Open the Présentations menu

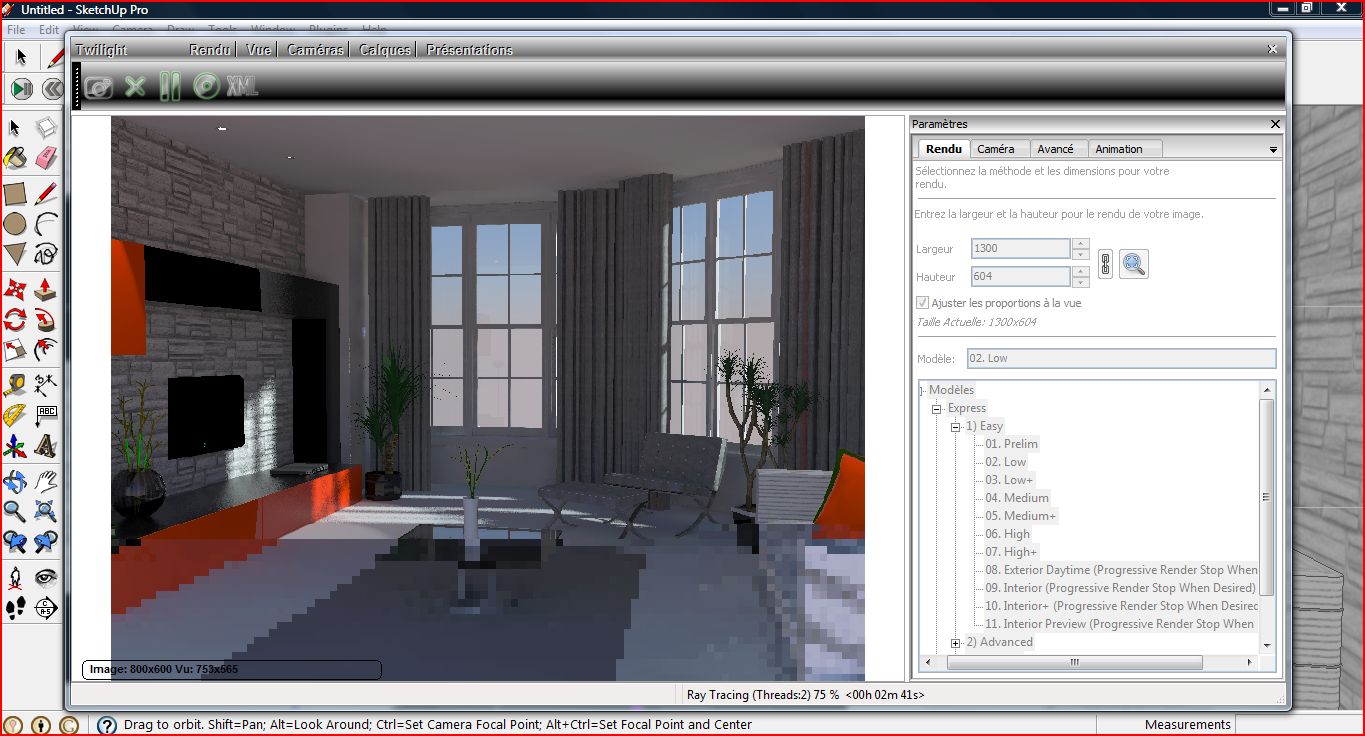pos(469,49)
